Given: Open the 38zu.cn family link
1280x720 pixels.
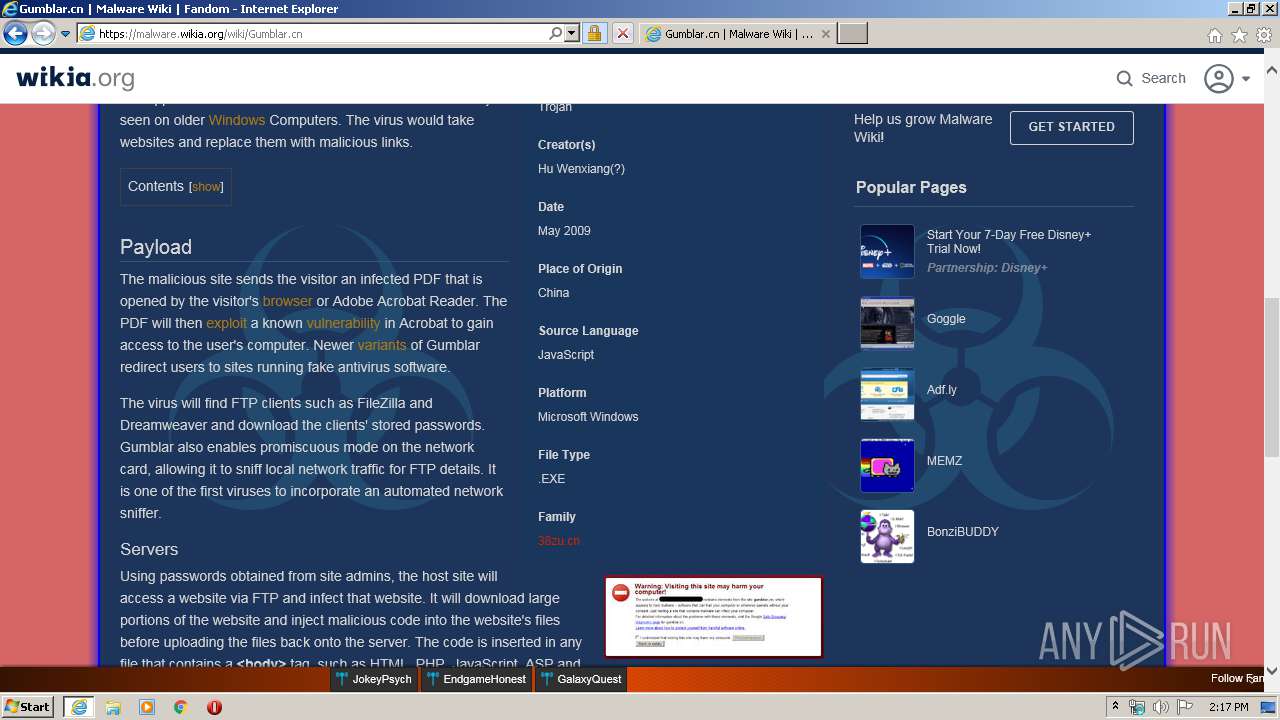Looking at the screenshot, I should [559, 541].
